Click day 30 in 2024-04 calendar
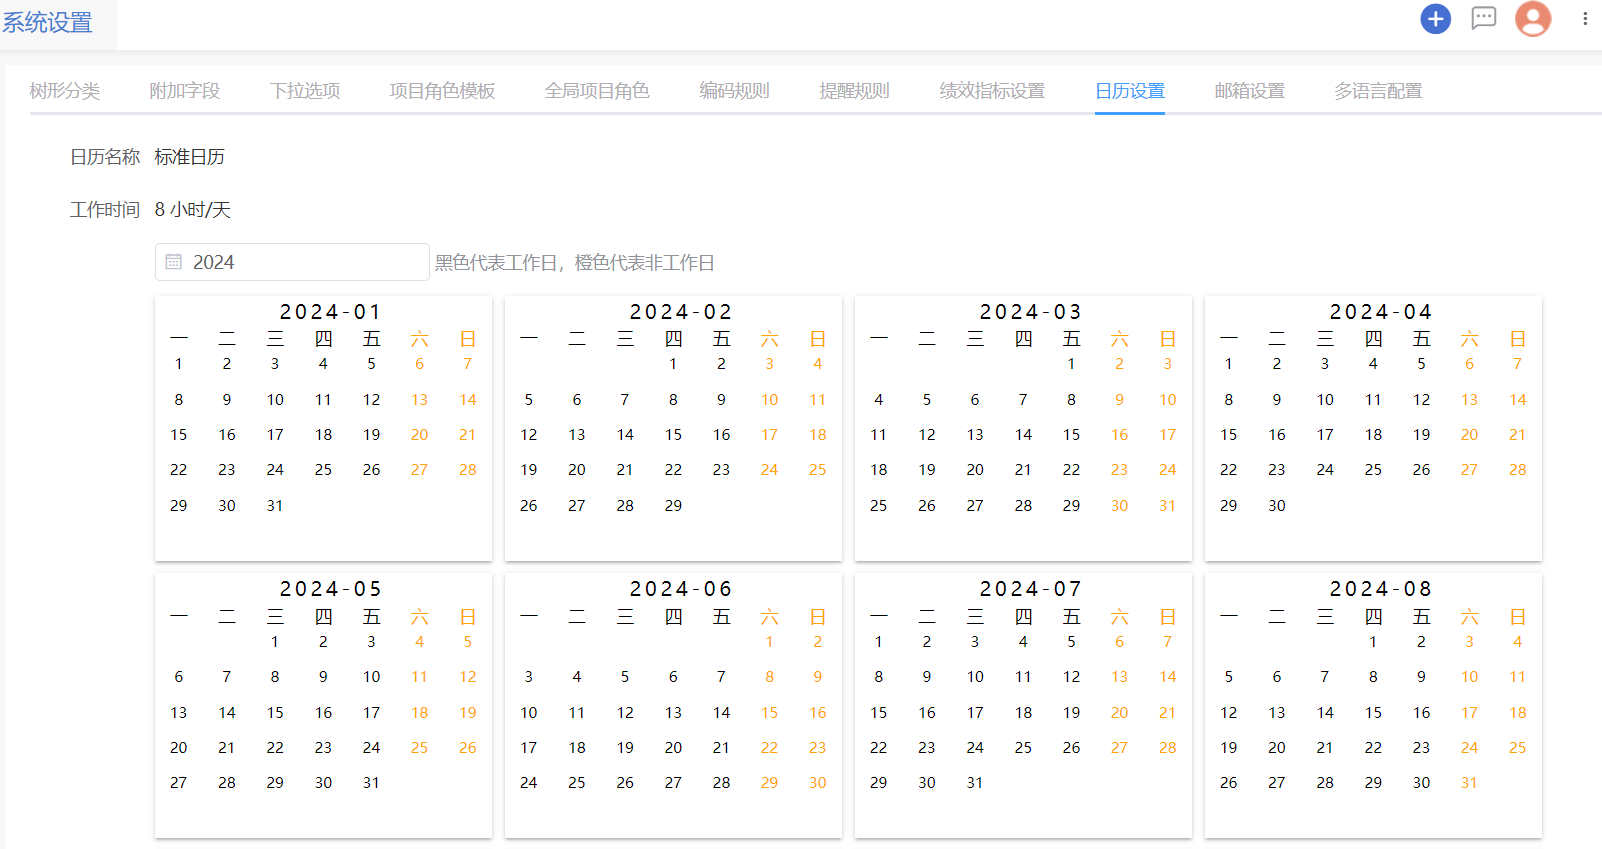The image size is (1602, 849). pyautogui.click(x=1277, y=506)
